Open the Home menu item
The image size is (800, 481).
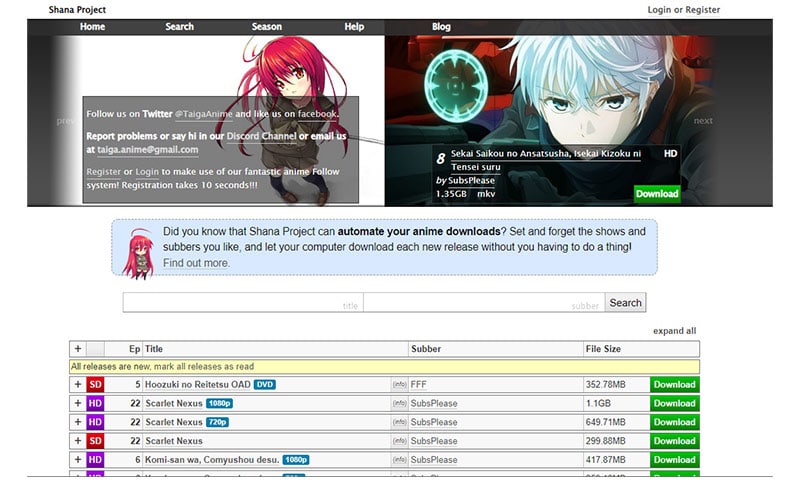[92, 27]
